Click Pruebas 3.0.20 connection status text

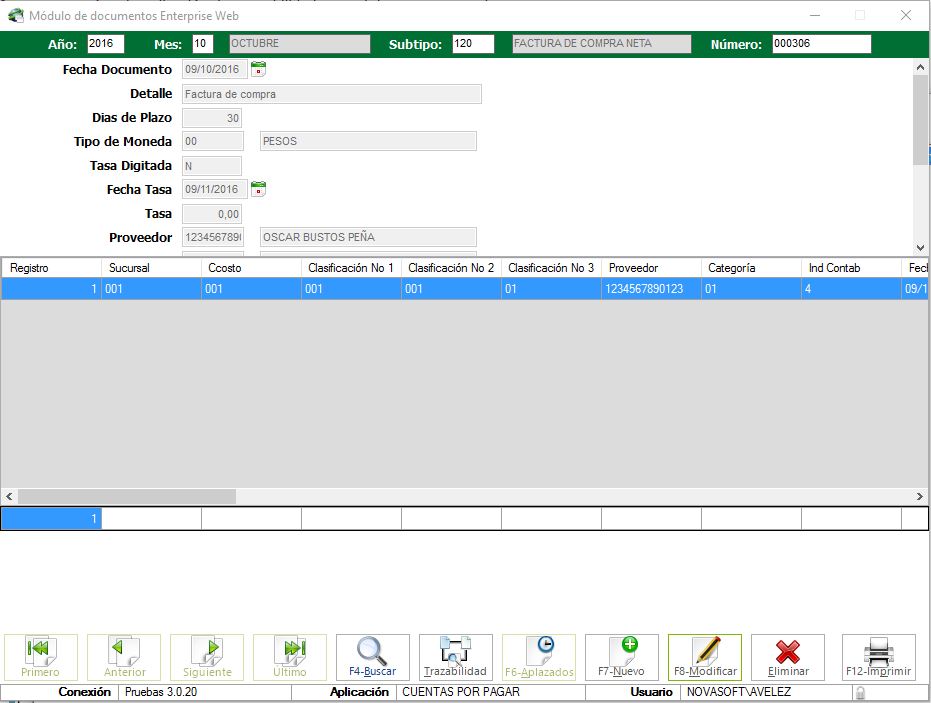coord(161,692)
